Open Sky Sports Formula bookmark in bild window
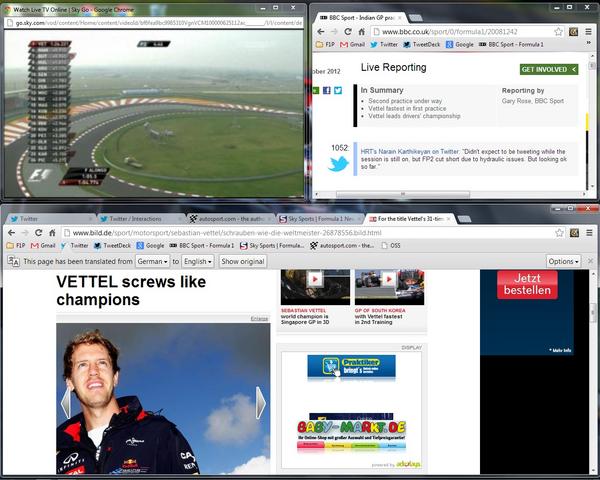 pyautogui.click(x=272, y=246)
